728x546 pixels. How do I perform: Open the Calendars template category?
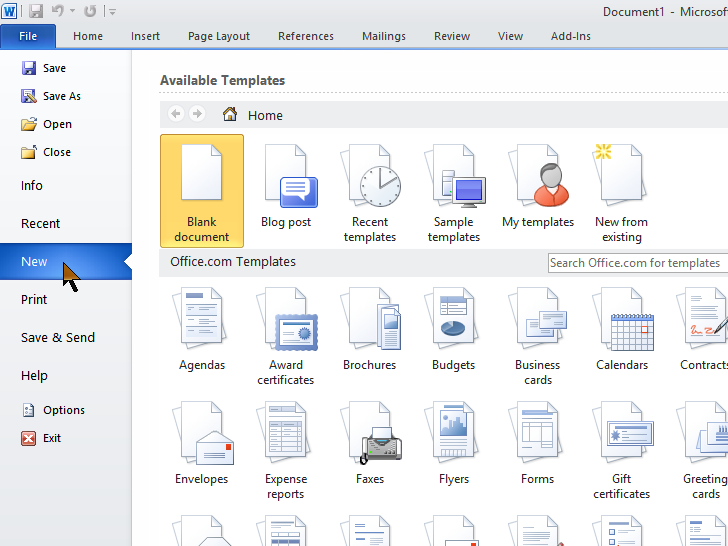(622, 329)
